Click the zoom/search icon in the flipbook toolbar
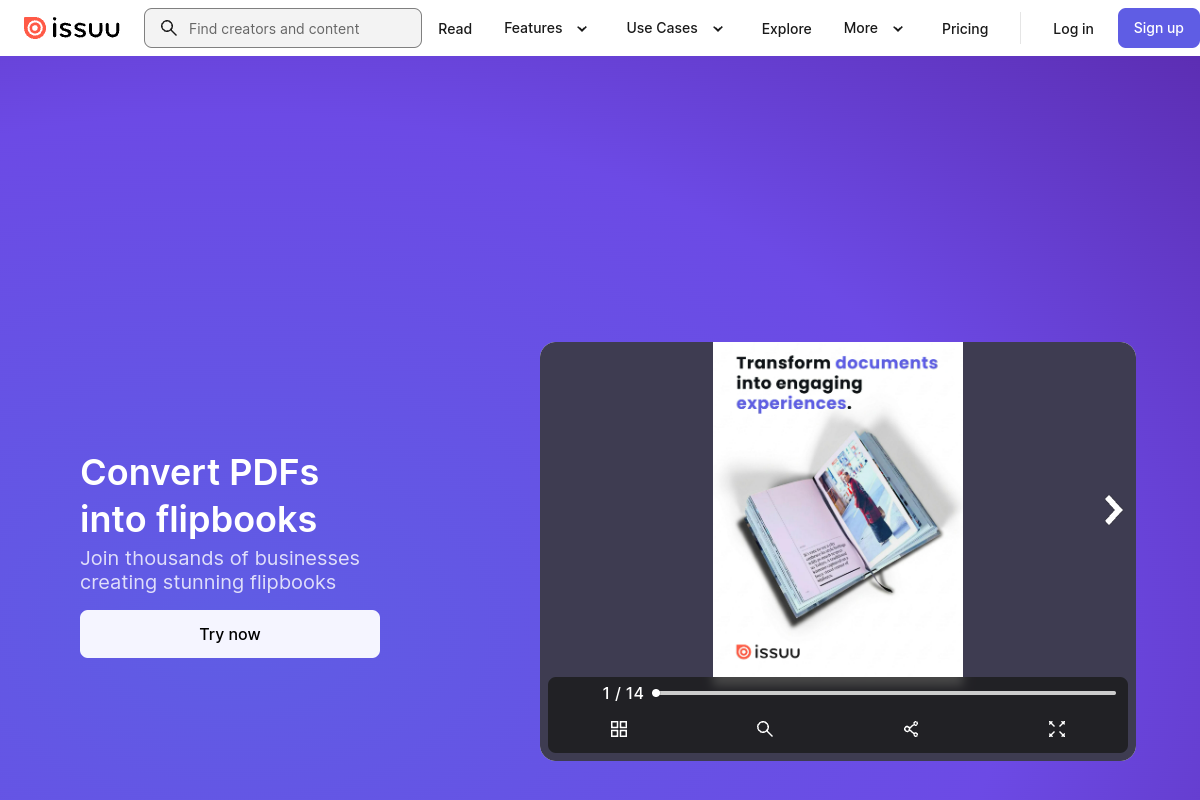The image size is (1200, 800). [765, 729]
